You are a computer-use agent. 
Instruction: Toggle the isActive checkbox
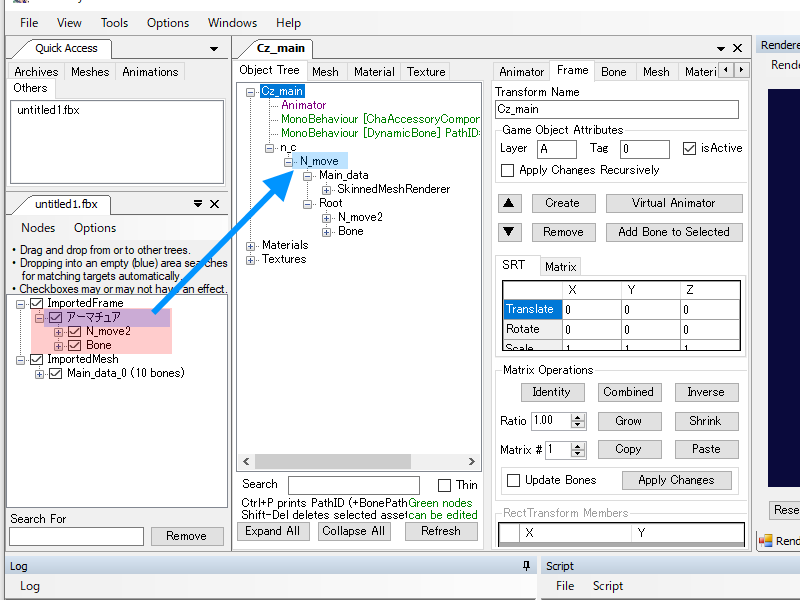[689, 148]
